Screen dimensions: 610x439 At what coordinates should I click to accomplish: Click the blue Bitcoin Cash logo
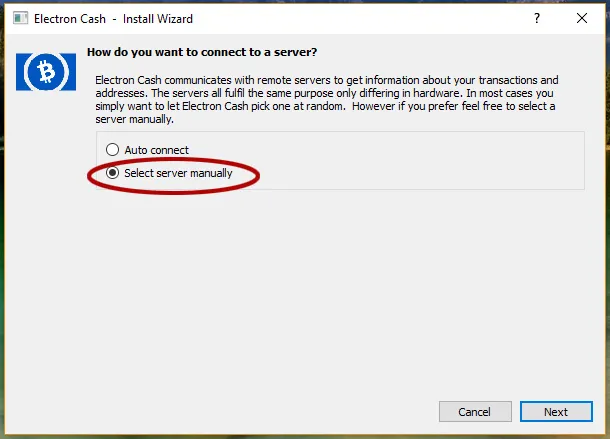[46, 72]
